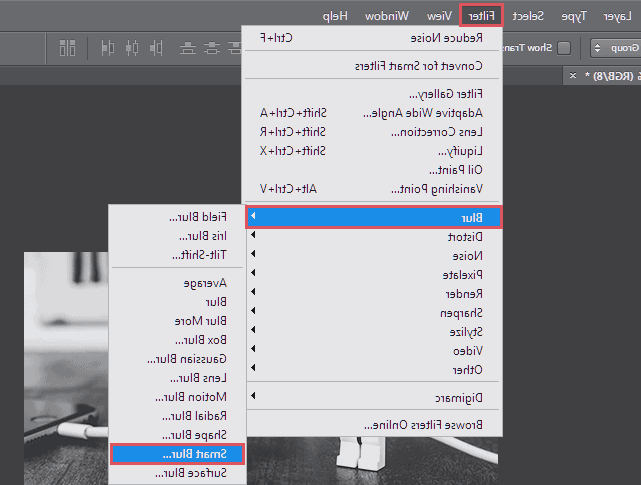Open the Layer menu
The width and height of the screenshot is (641, 485).
pyautogui.click(x=617, y=16)
